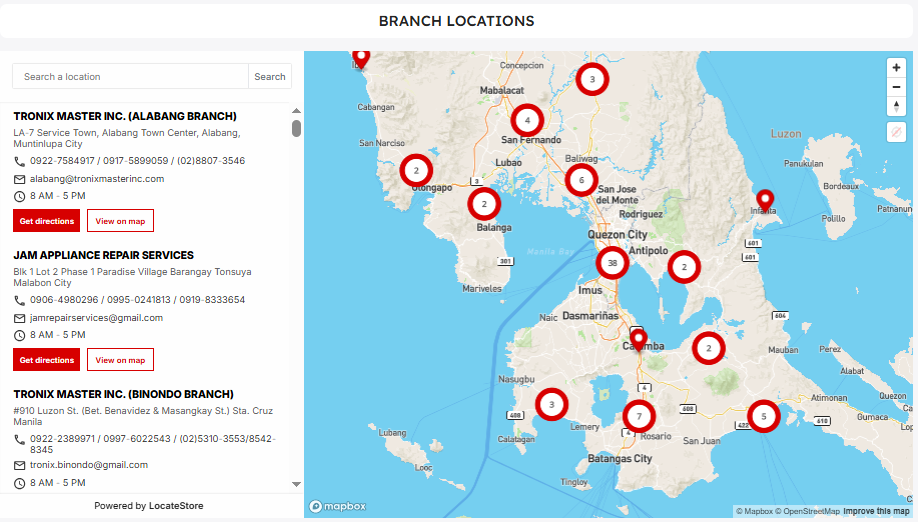Screen dimensions: 918x522
Task: Click the Search button
Action: coord(269,77)
